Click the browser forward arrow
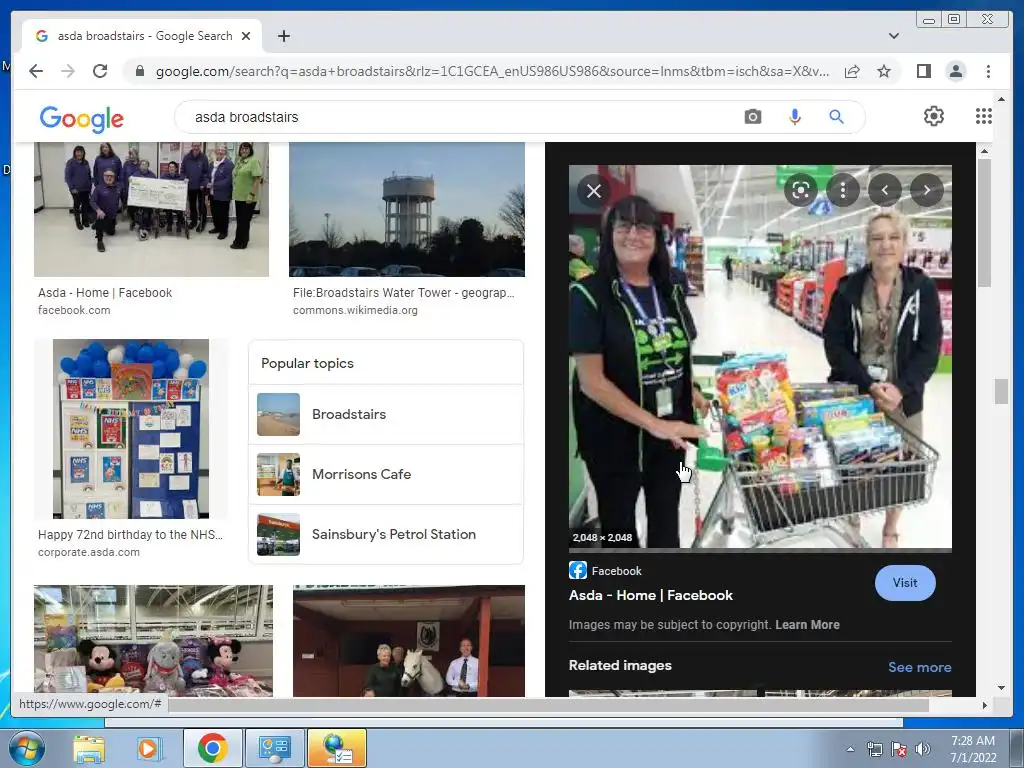This screenshot has width=1024, height=768. [x=68, y=71]
